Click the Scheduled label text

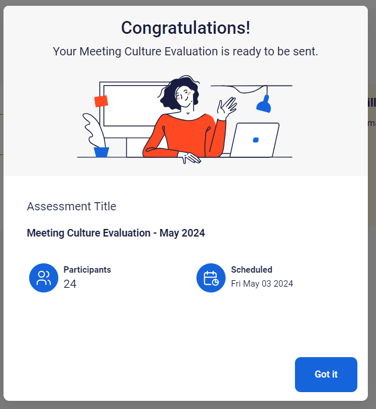(x=252, y=270)
